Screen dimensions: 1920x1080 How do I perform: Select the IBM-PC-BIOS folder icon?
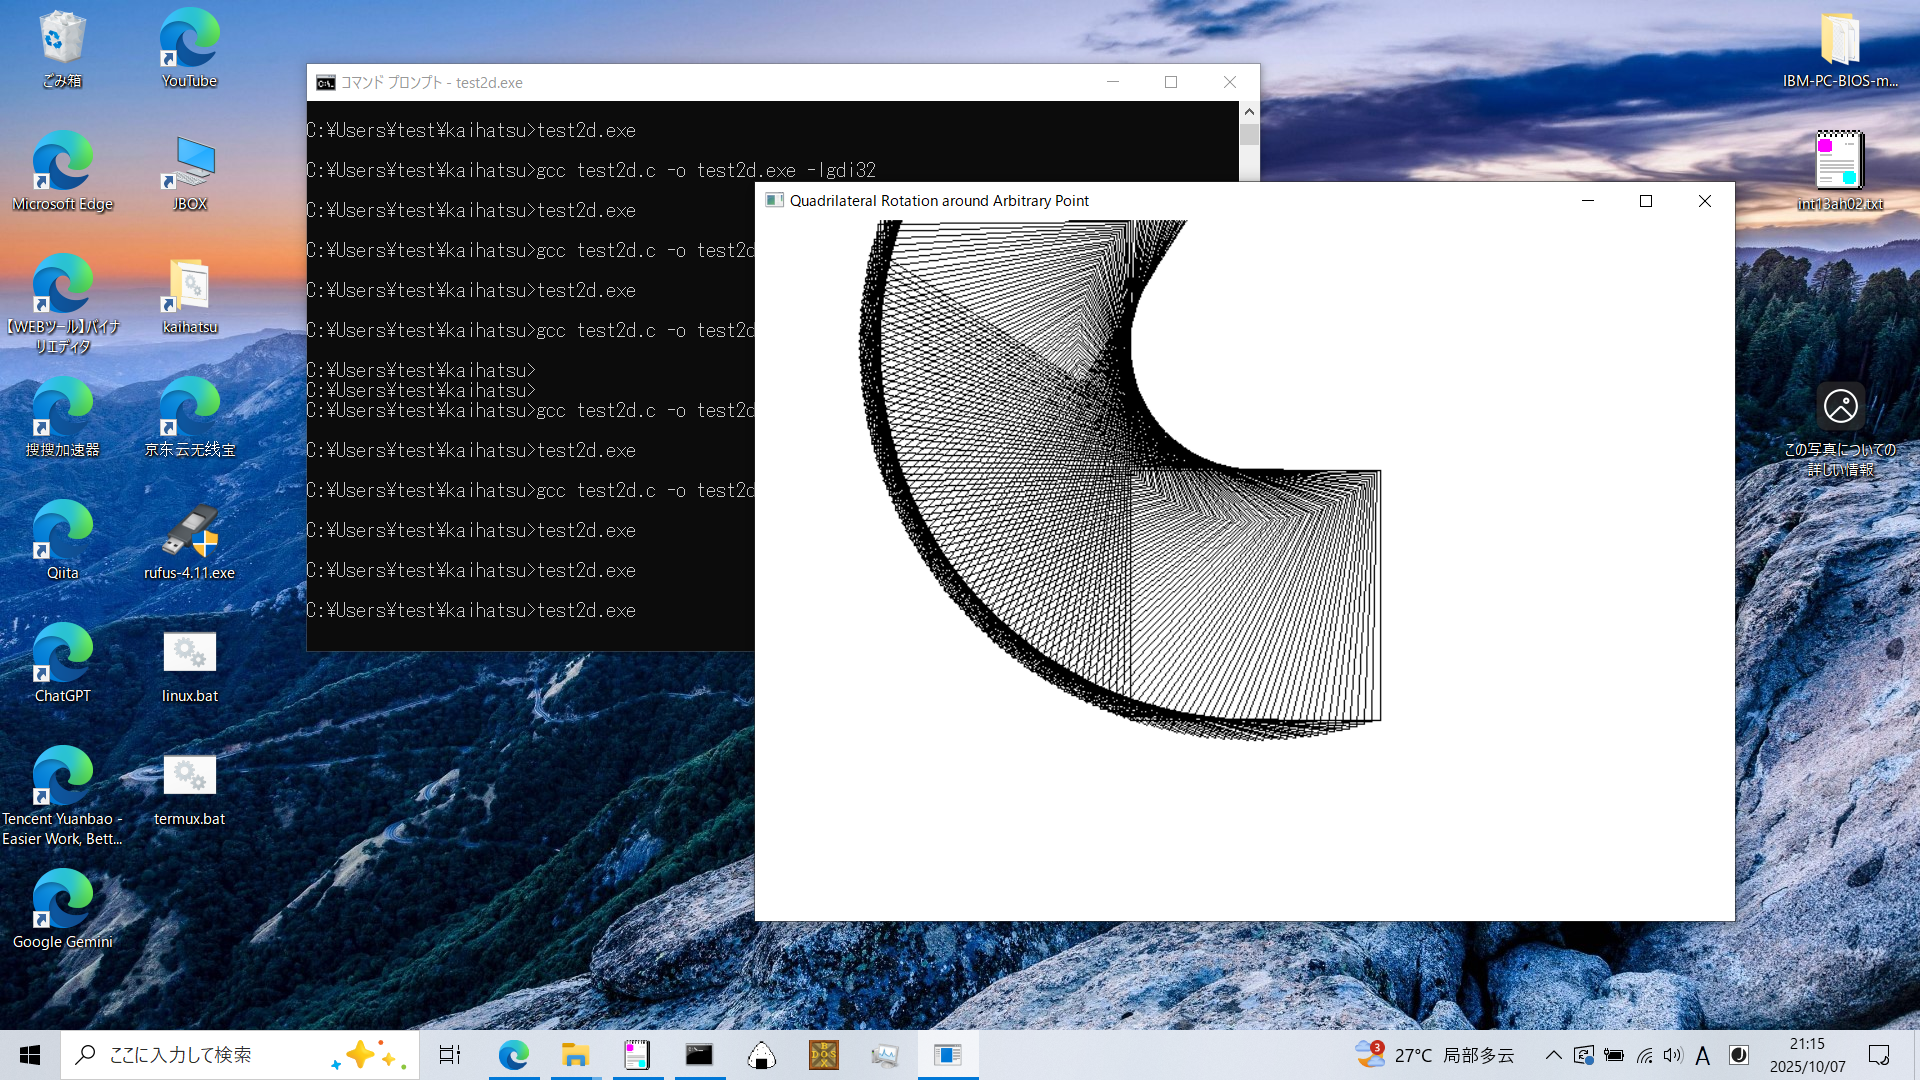(1839, 48)
